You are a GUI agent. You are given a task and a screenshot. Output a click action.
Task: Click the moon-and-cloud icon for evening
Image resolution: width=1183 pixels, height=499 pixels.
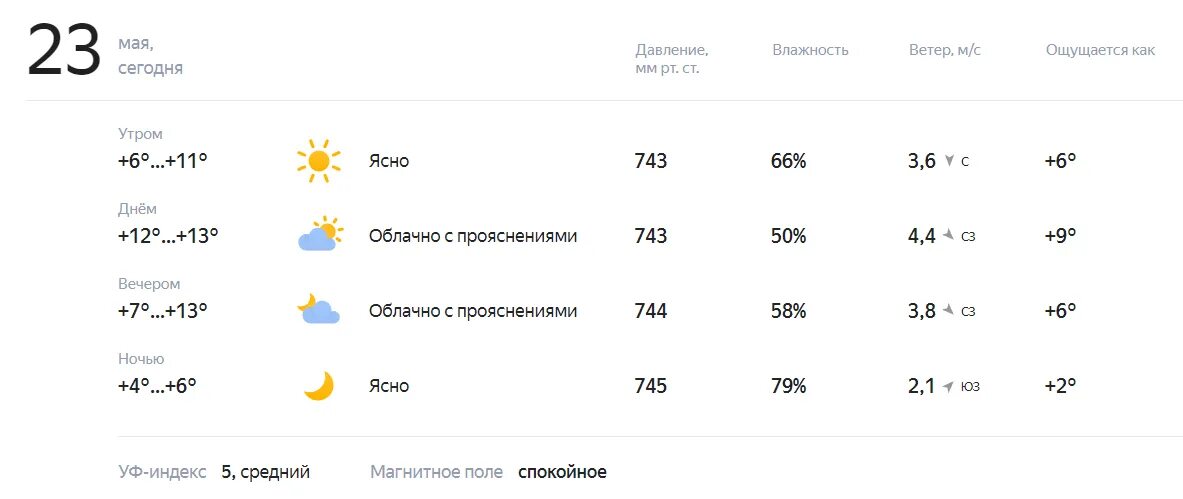pyautogui.click(x=318, y=309)
